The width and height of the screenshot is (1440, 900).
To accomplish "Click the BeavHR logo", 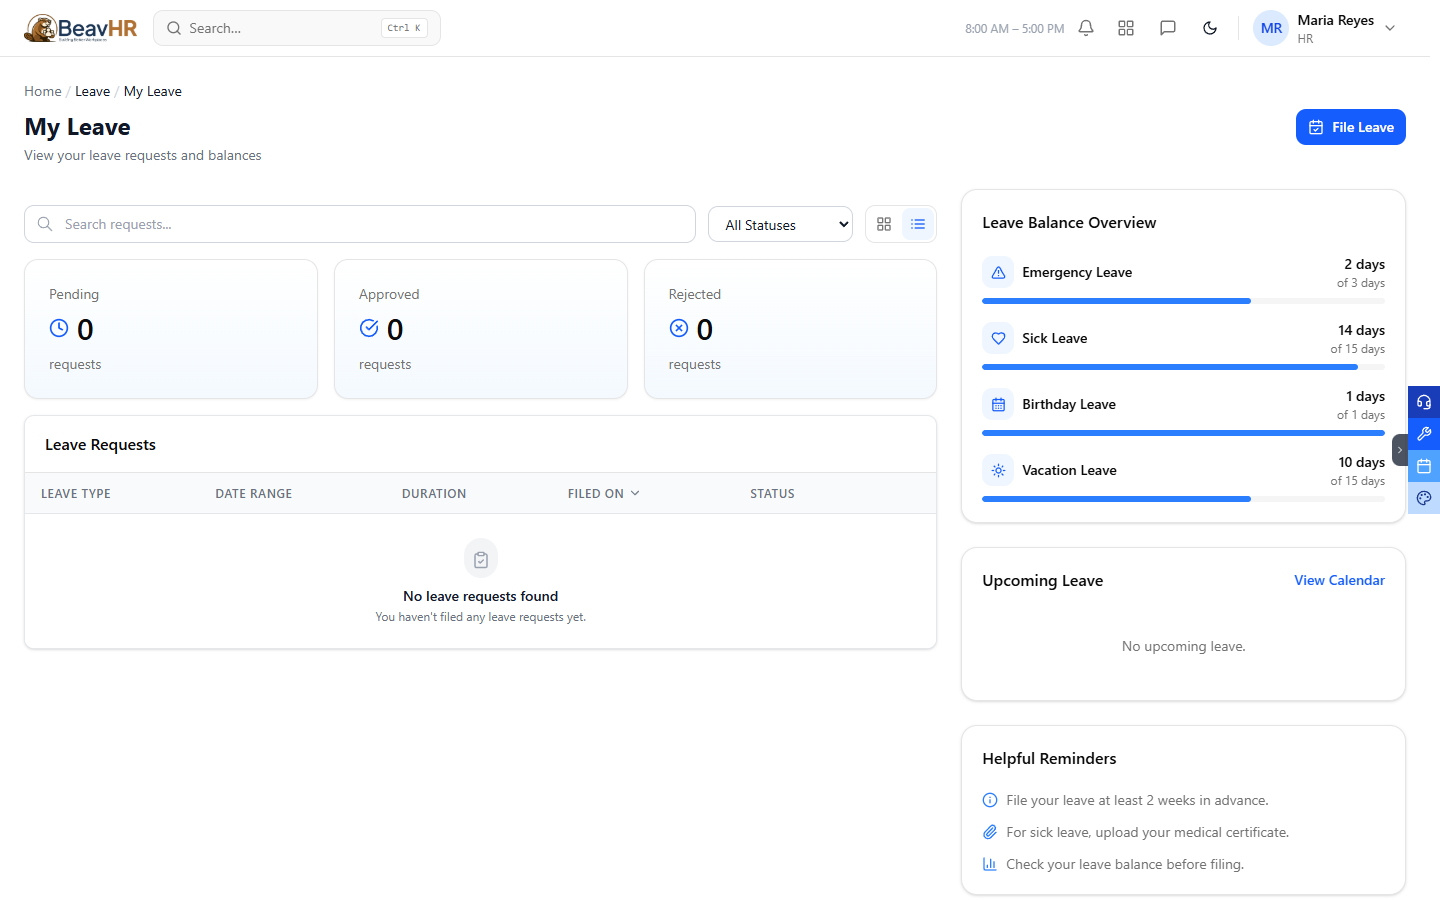I will coord(81,28).
